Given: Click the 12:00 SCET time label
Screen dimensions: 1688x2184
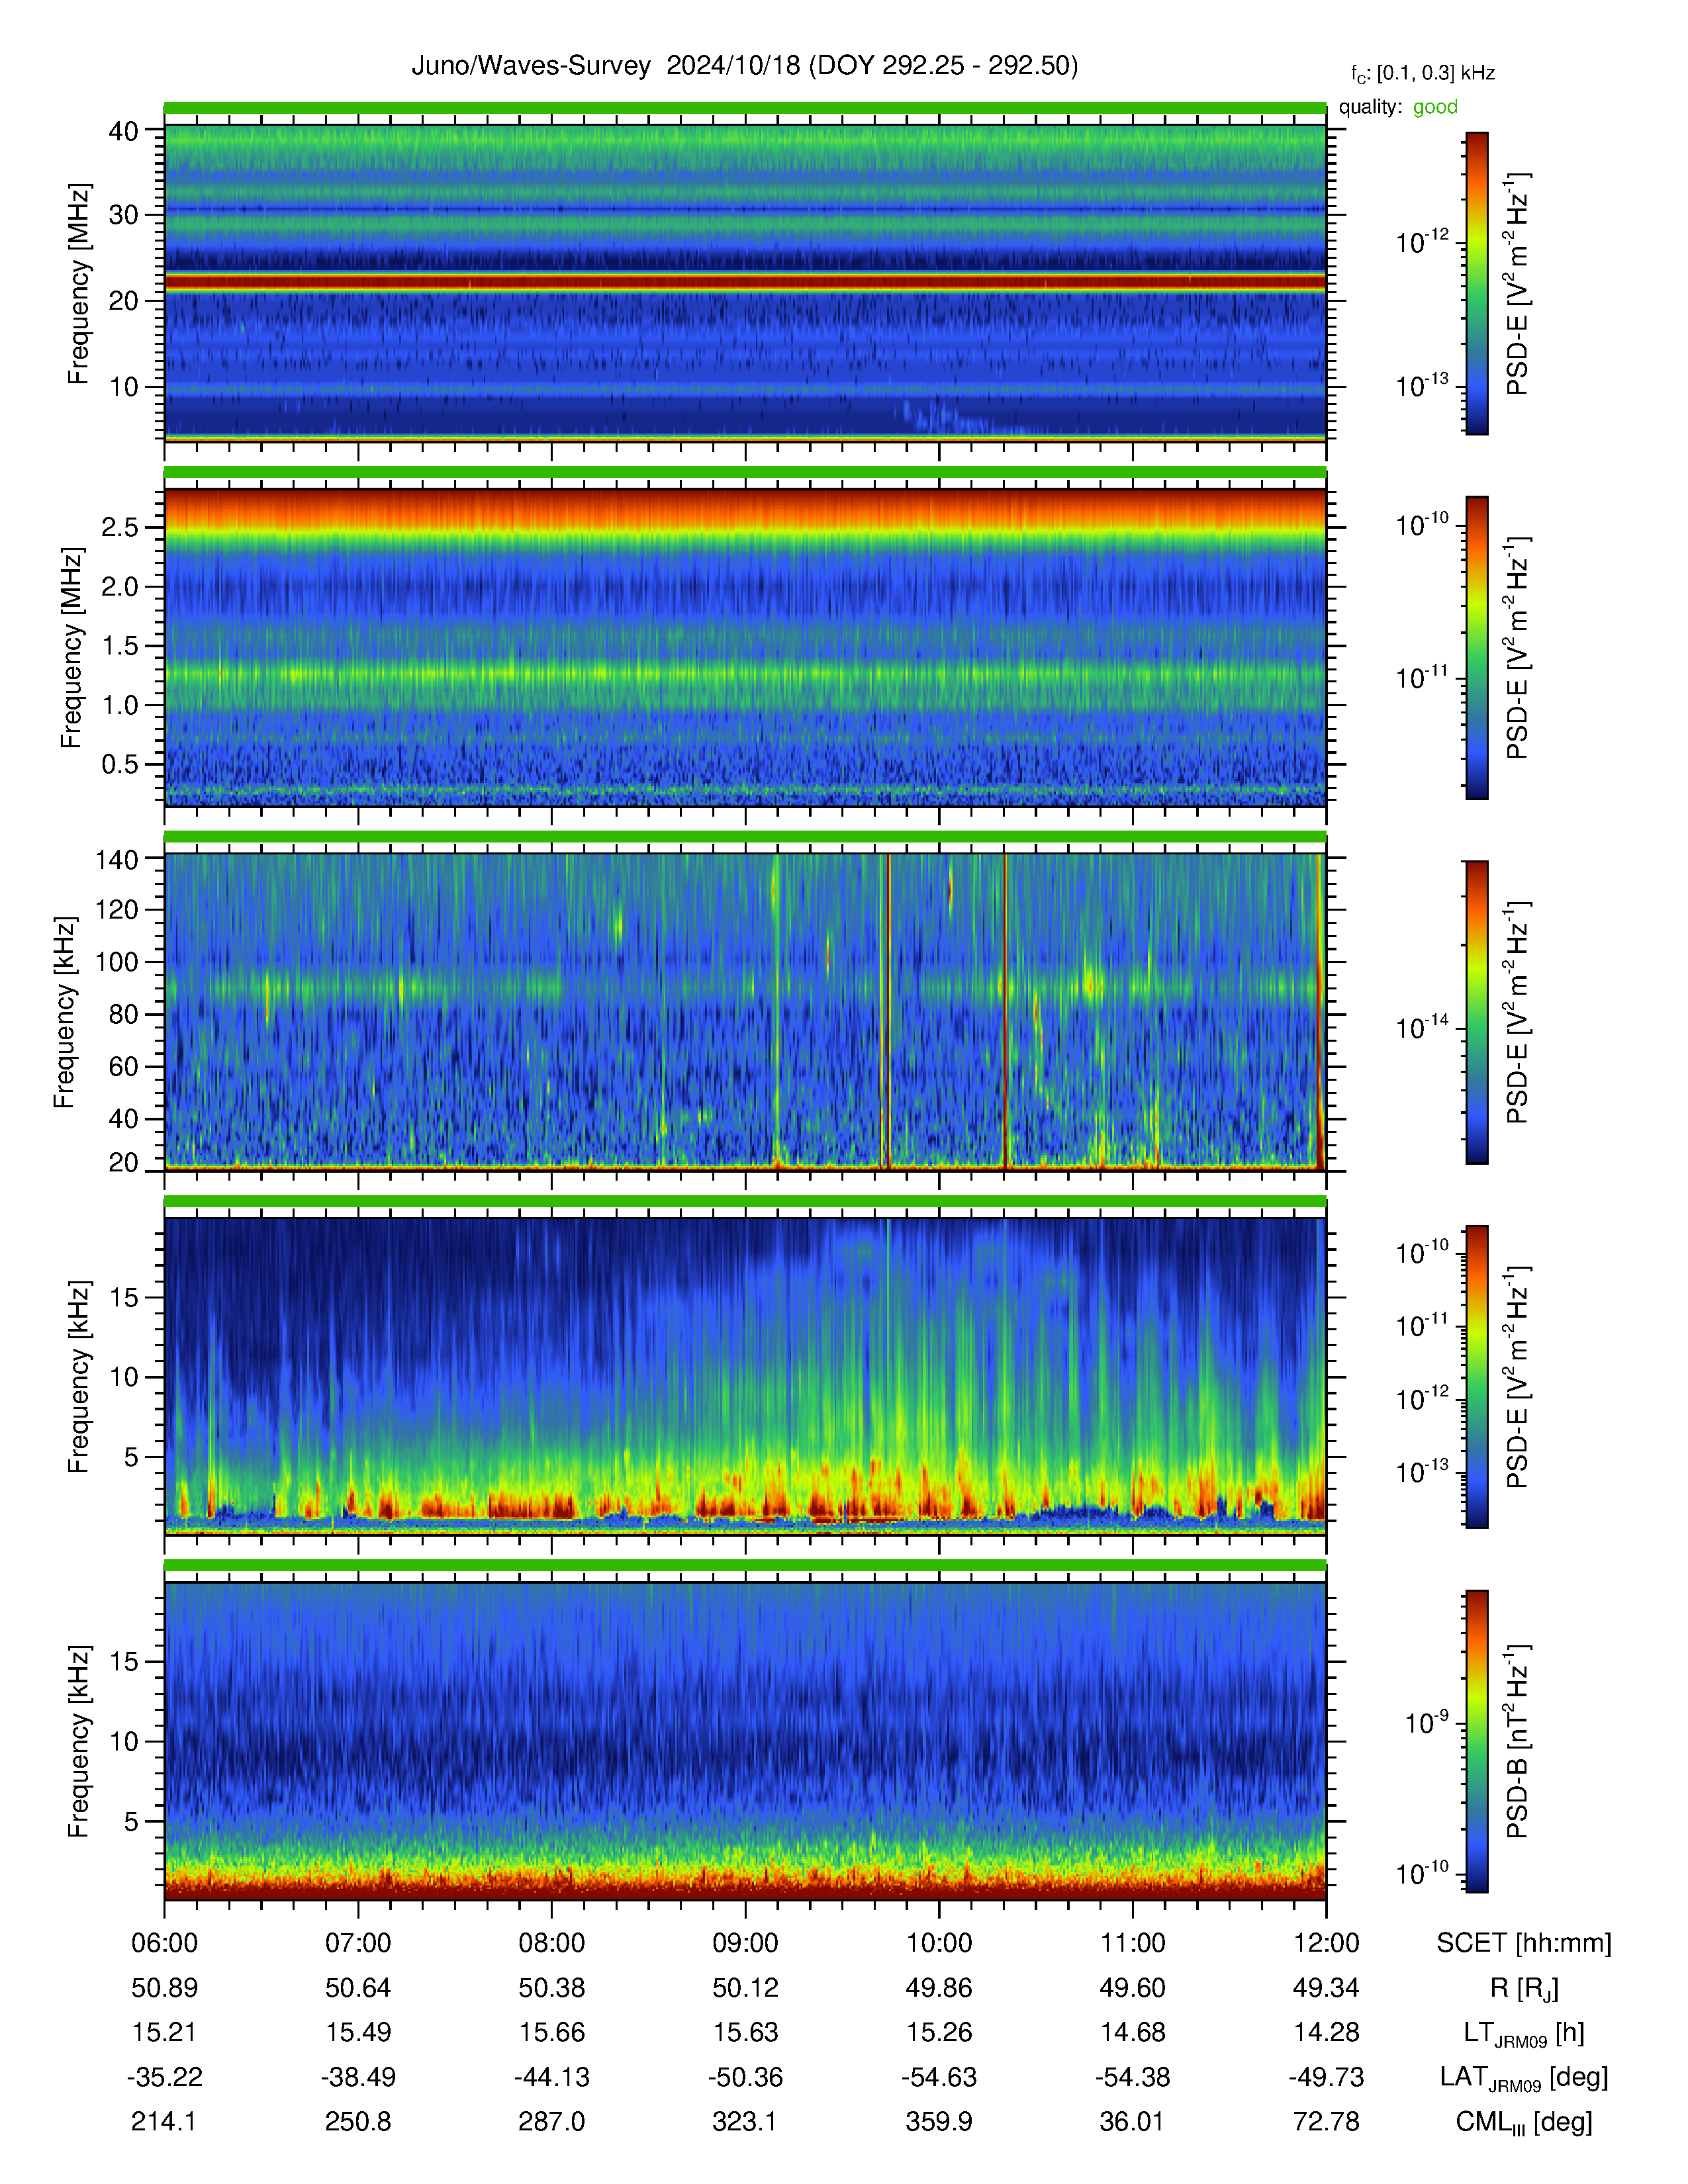Looking at the screenshot, I should pyautogui.click(x=1326, y=1943).
